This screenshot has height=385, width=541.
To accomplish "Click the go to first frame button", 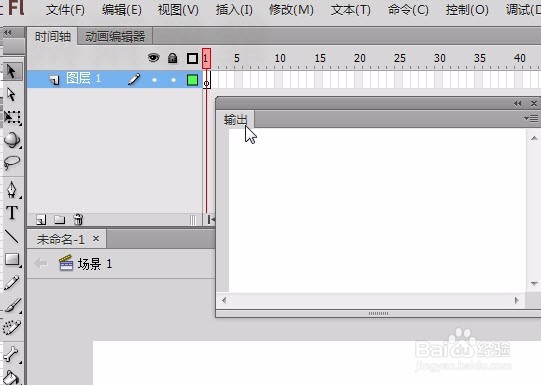I will click(211, 219).
